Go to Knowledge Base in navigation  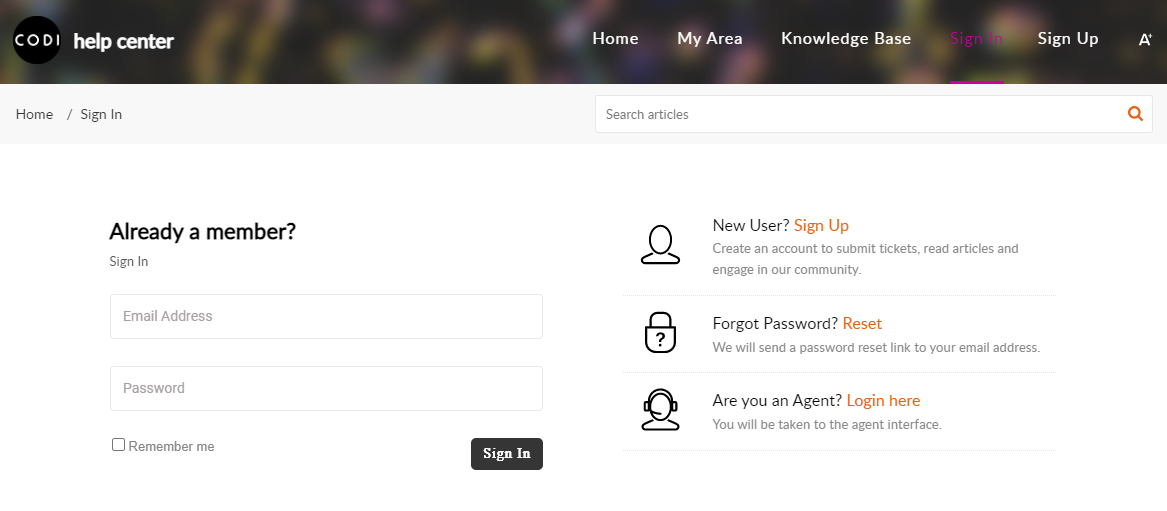(x=846, y=39)
